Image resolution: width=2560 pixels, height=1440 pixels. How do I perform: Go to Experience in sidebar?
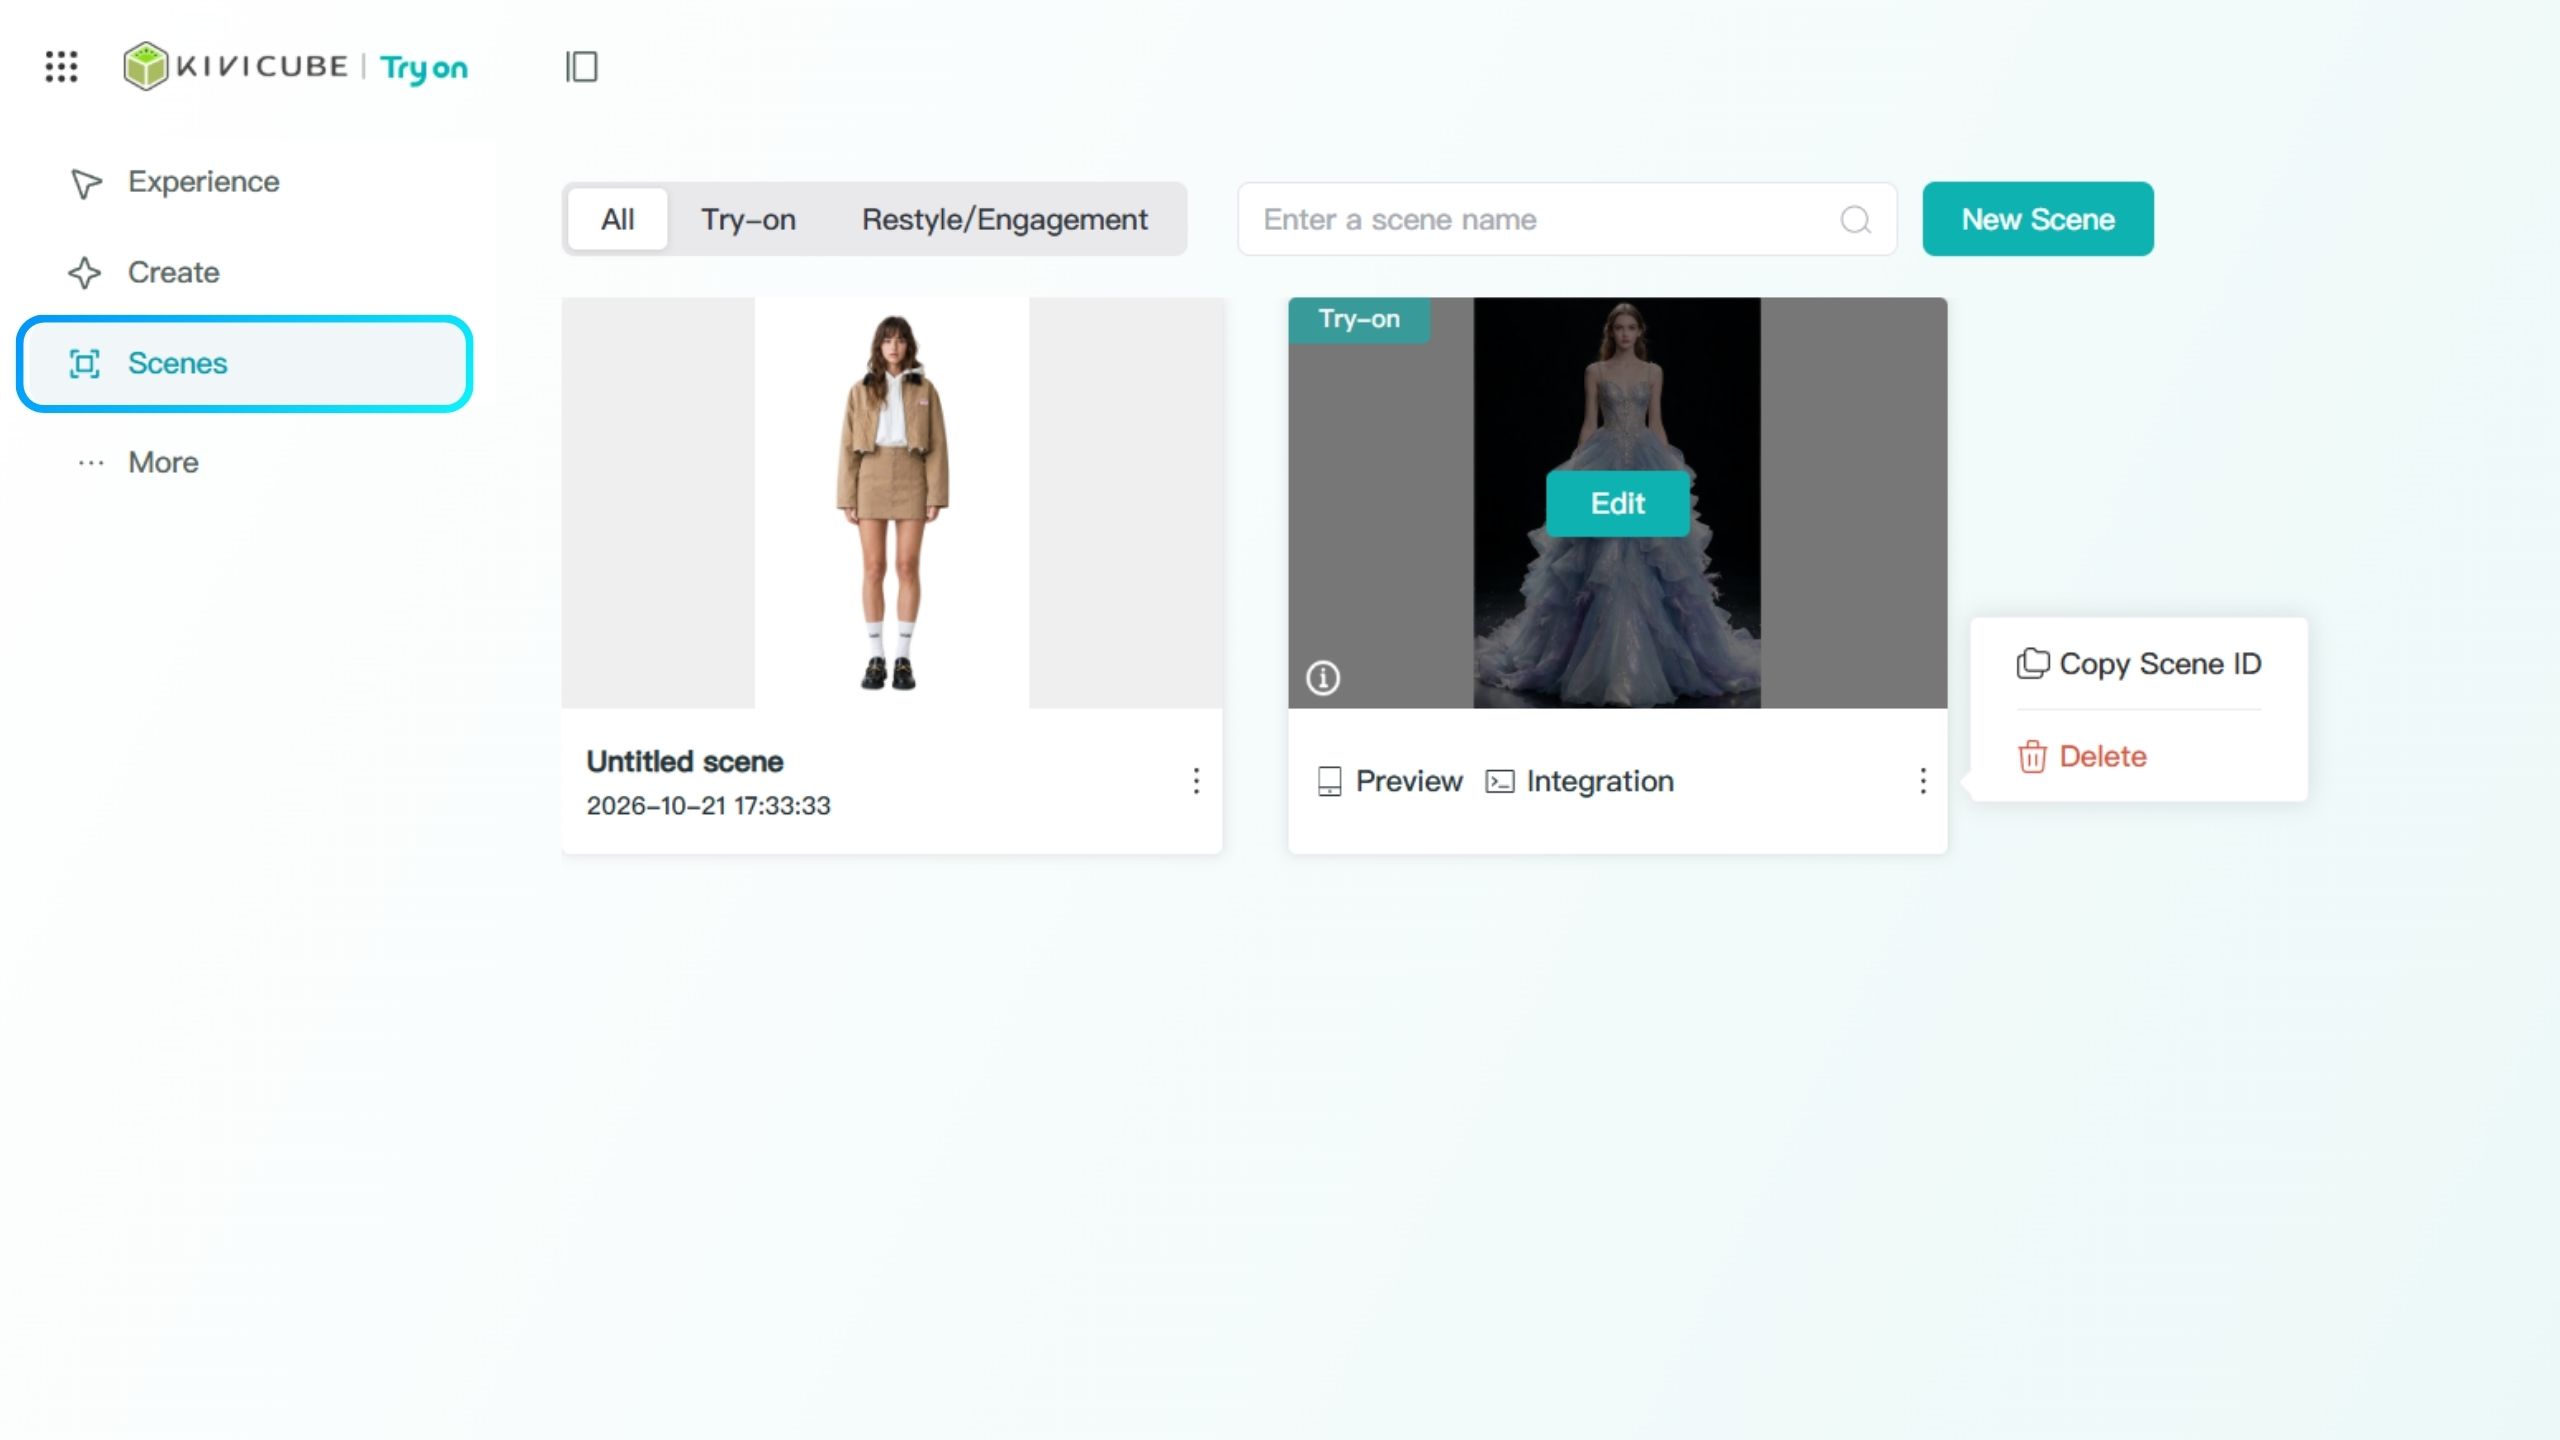click(174, 182)
